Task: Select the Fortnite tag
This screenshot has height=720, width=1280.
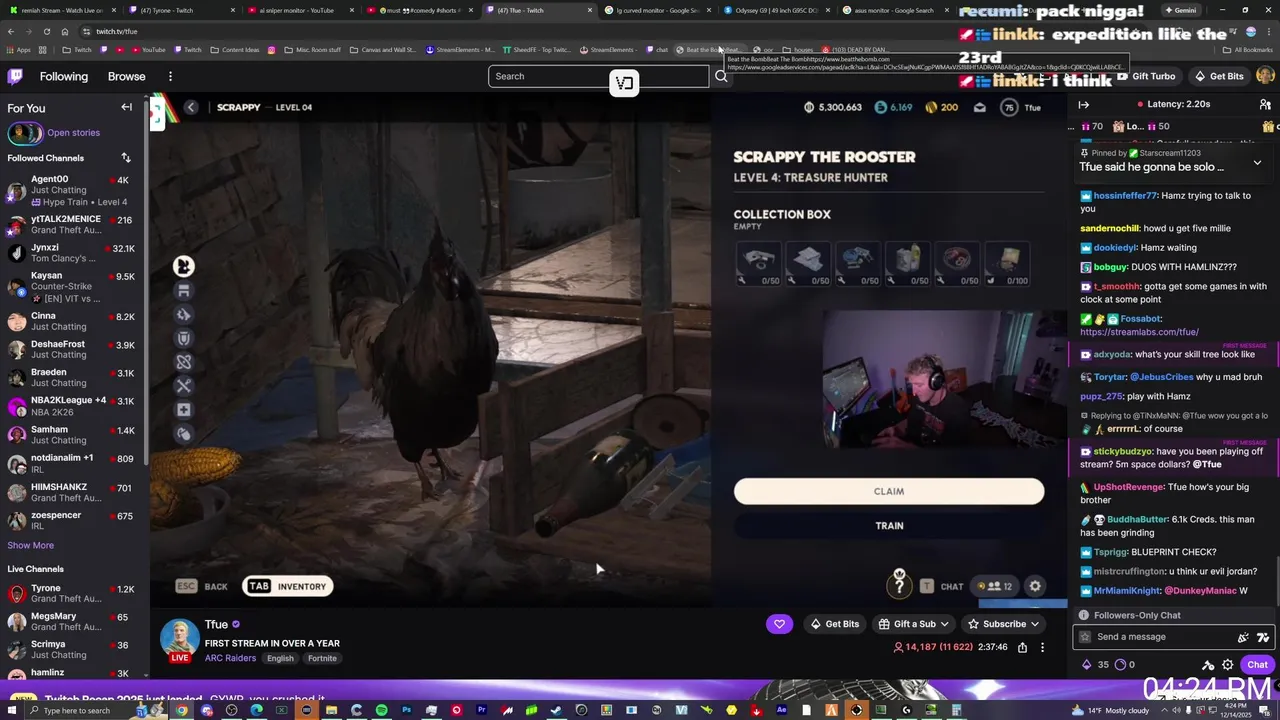Action: (322, 658)
